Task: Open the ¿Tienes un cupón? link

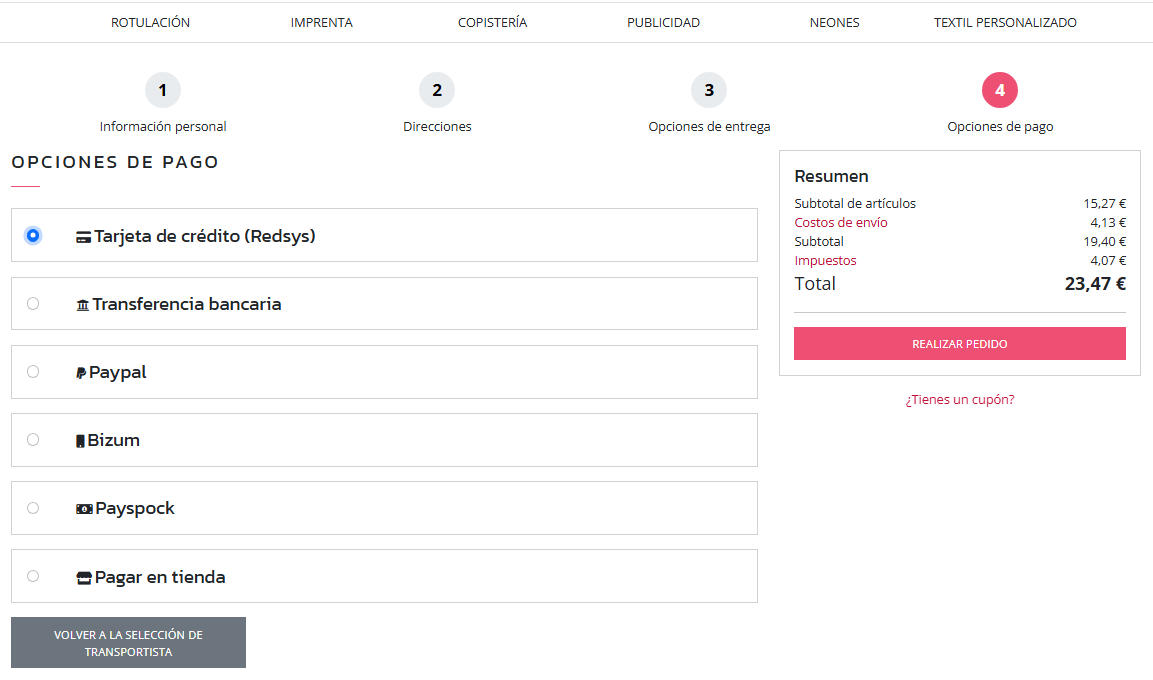Action: click(x=960, y=400)
